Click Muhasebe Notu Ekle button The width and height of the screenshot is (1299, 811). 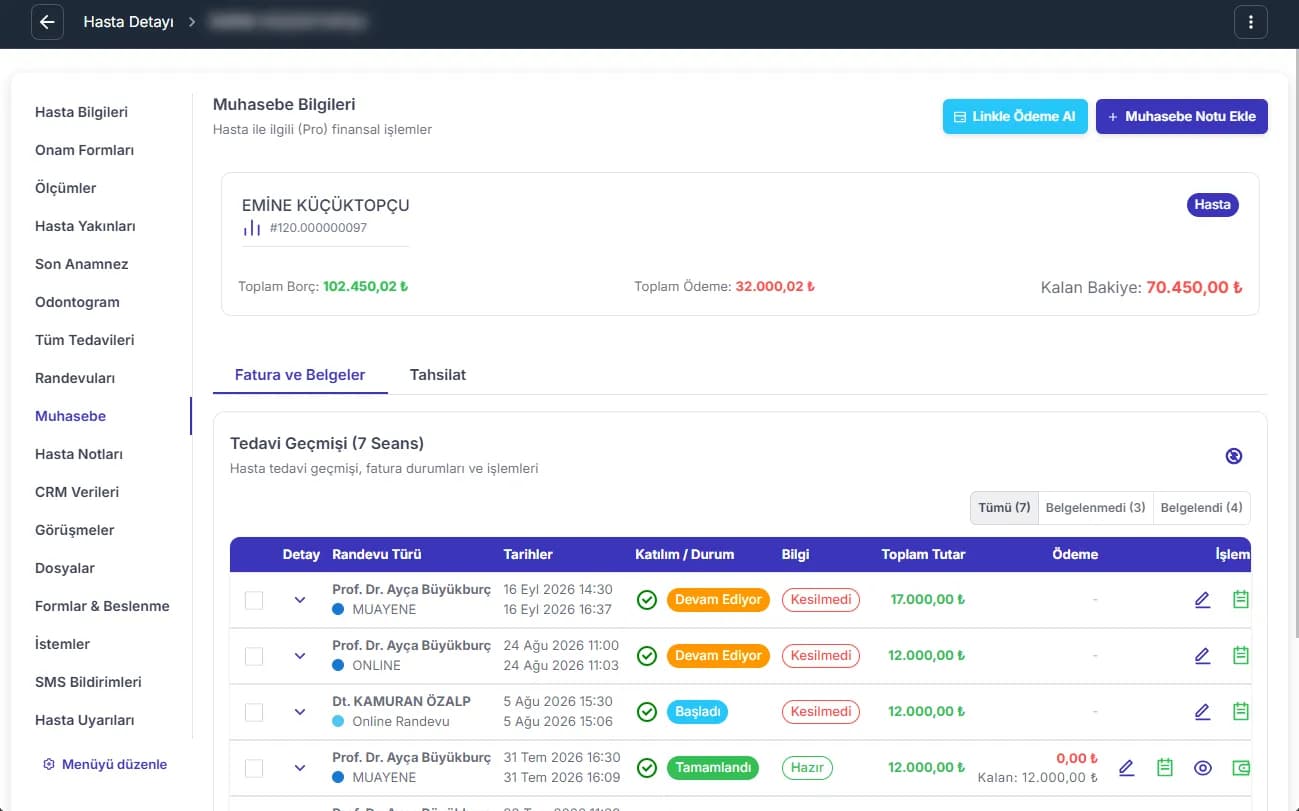1182,116
